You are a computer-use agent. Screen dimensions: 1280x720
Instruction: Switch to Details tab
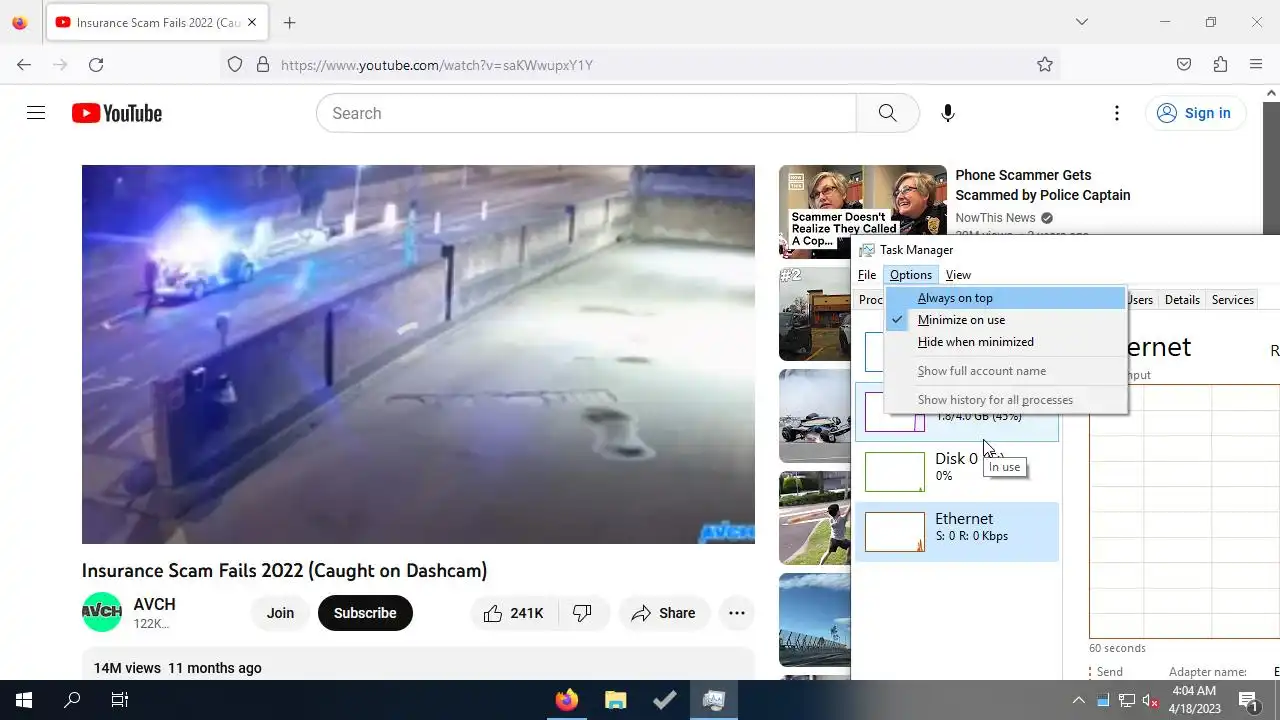click(x=1182, y=300)
